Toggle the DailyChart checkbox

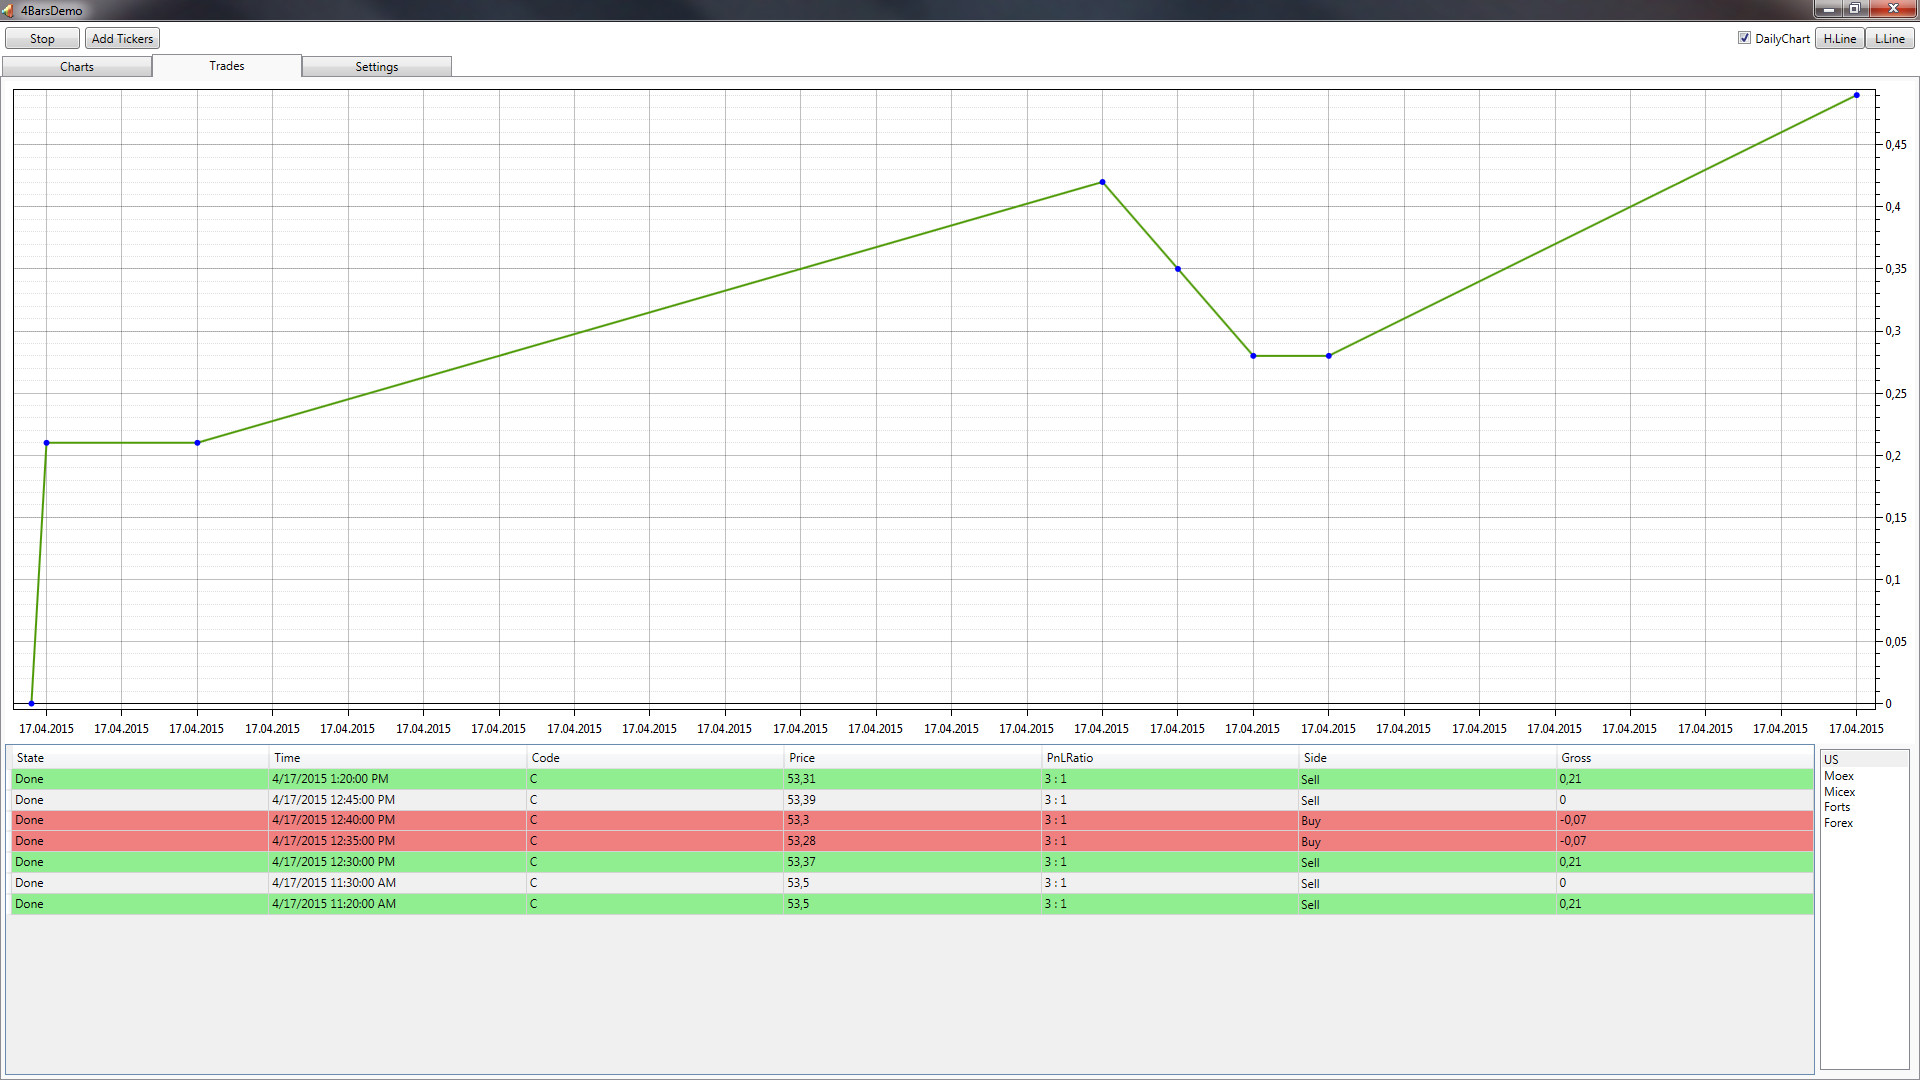(x=1744, y=38)
